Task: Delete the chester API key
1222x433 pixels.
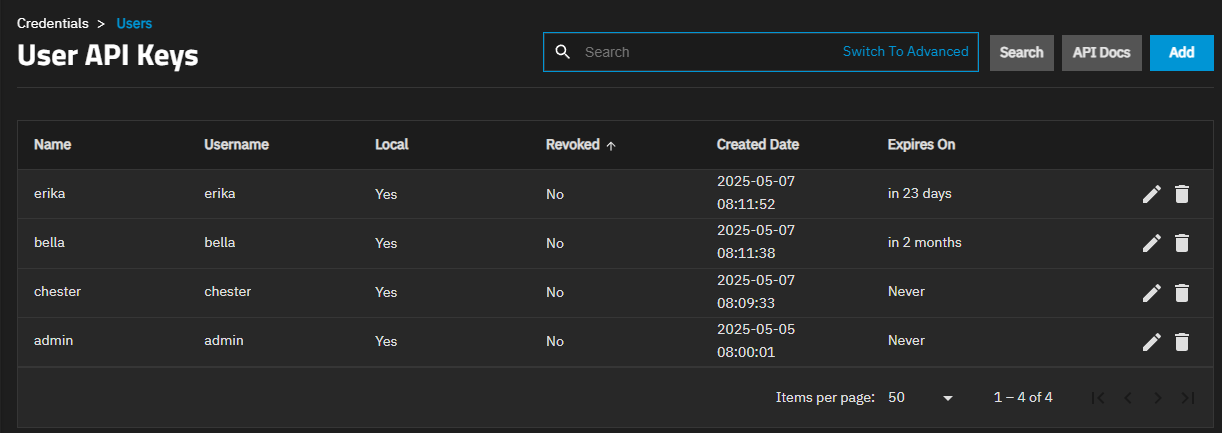Action: click(1182, 292)
